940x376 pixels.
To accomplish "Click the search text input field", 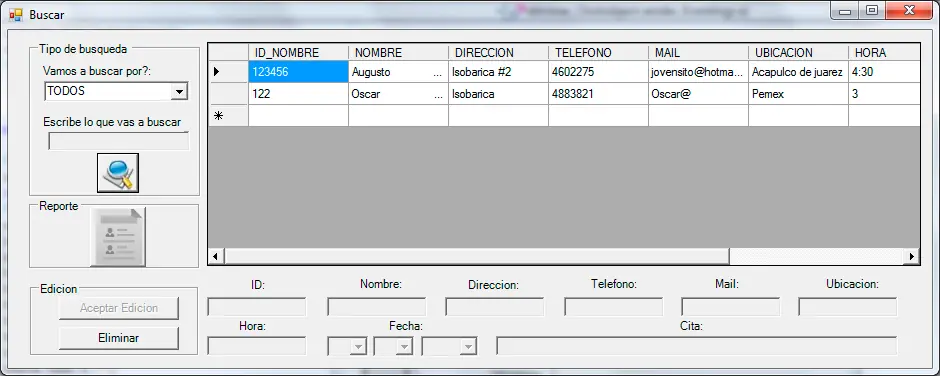I will (x=118, y=141).
